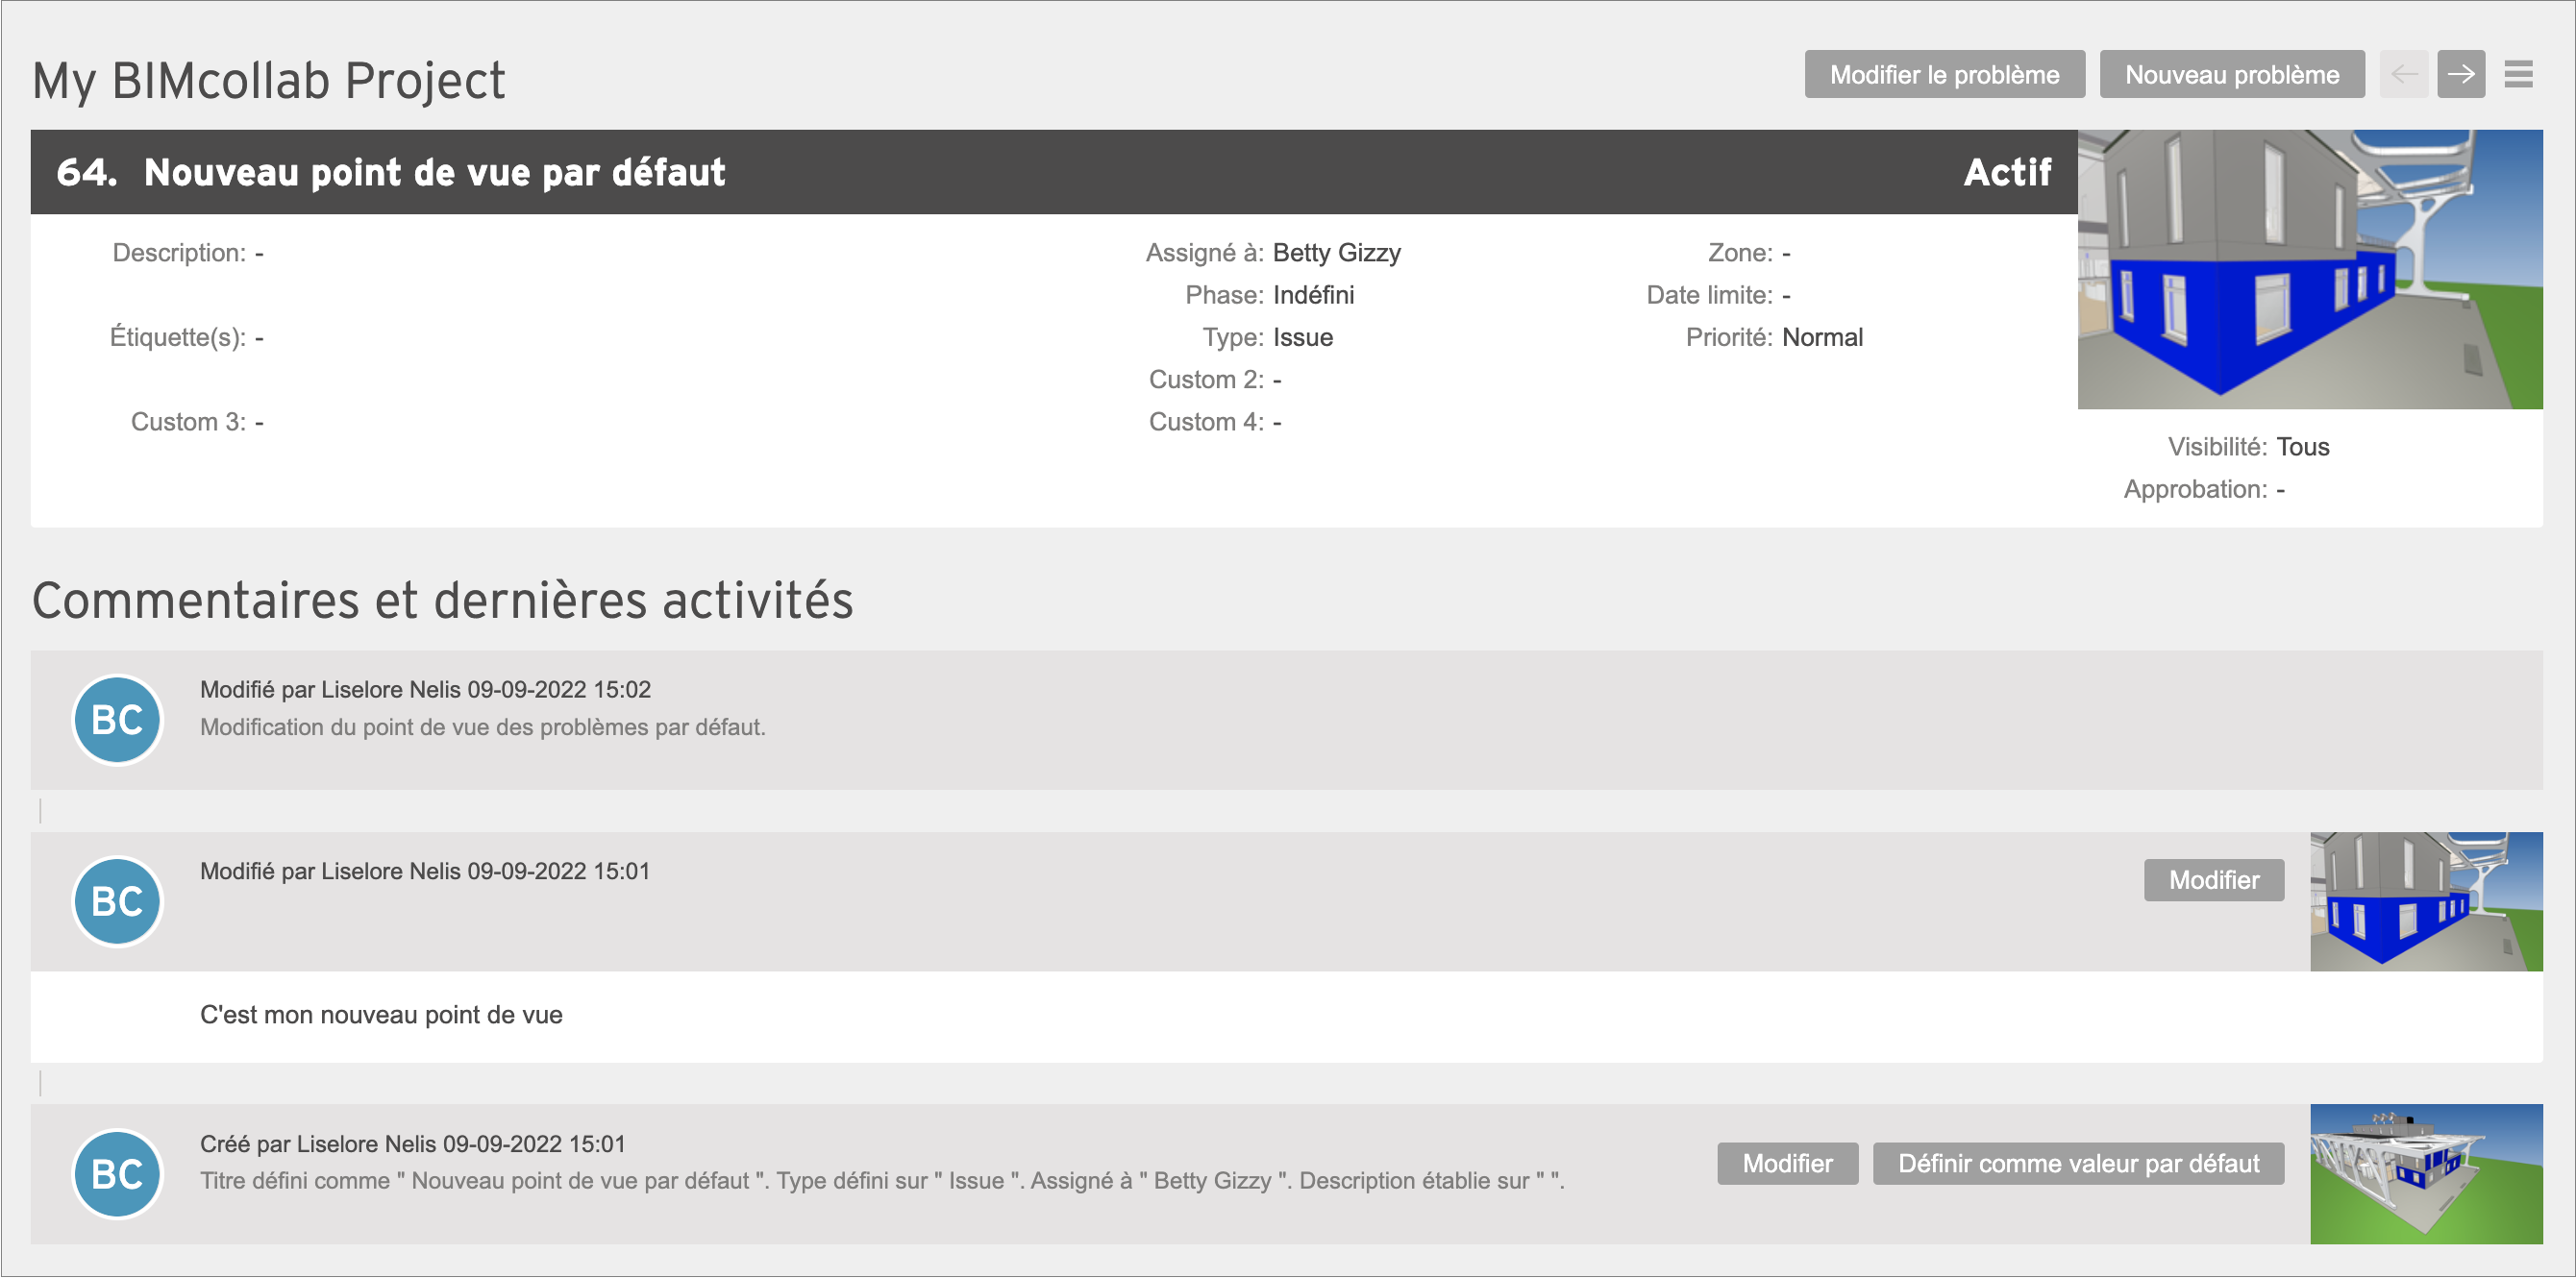The image size is (2576, 1278).
Task: Click the Approbation label
Action: point(2195,489)
